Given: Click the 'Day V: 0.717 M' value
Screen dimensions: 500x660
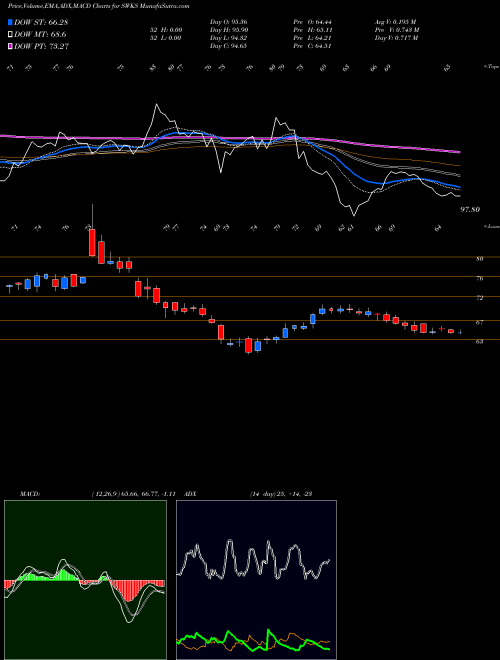Looking at the screenshot, I should pyautogui.click(x=397, y=38).
